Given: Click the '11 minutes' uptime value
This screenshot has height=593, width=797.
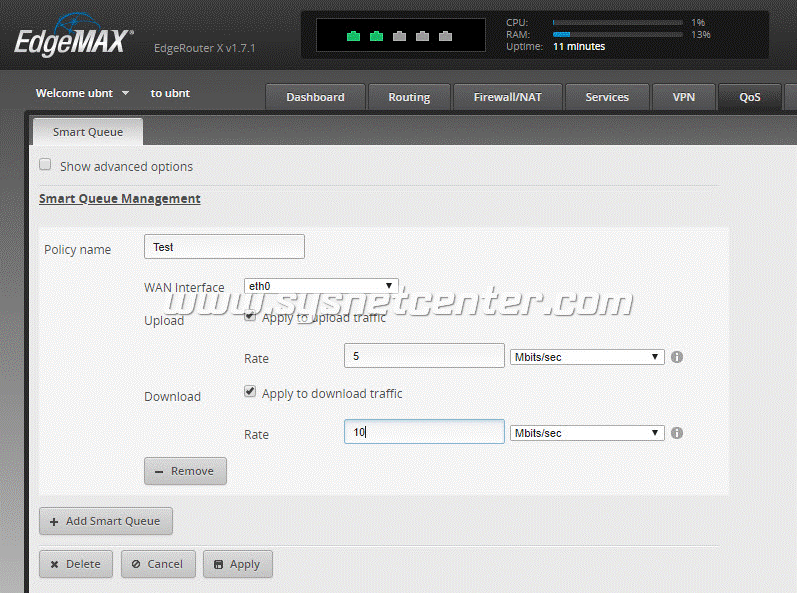Looking at the screenshot, I should (579, 46).
